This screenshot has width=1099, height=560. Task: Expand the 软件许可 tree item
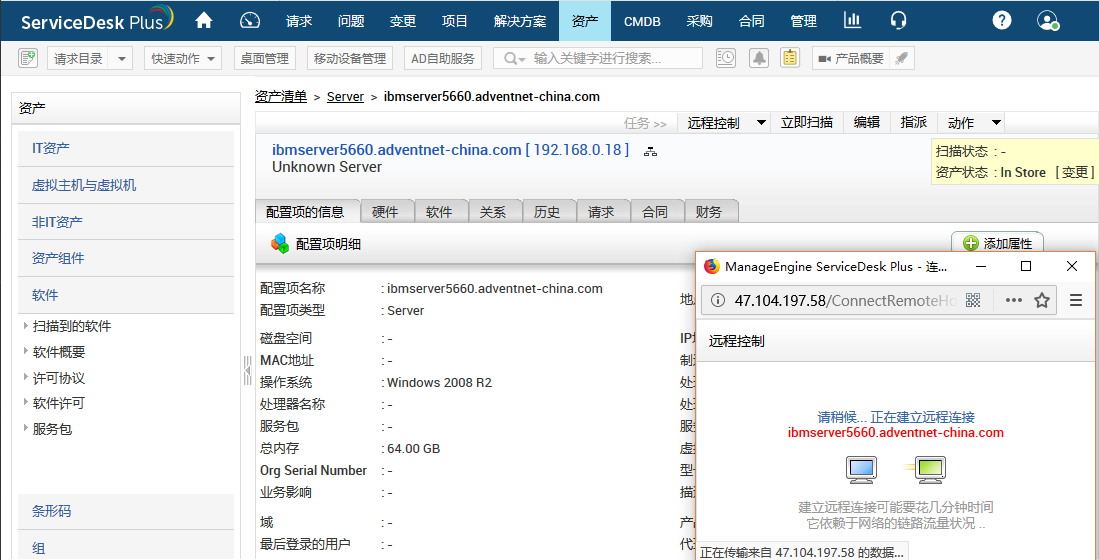26,402
